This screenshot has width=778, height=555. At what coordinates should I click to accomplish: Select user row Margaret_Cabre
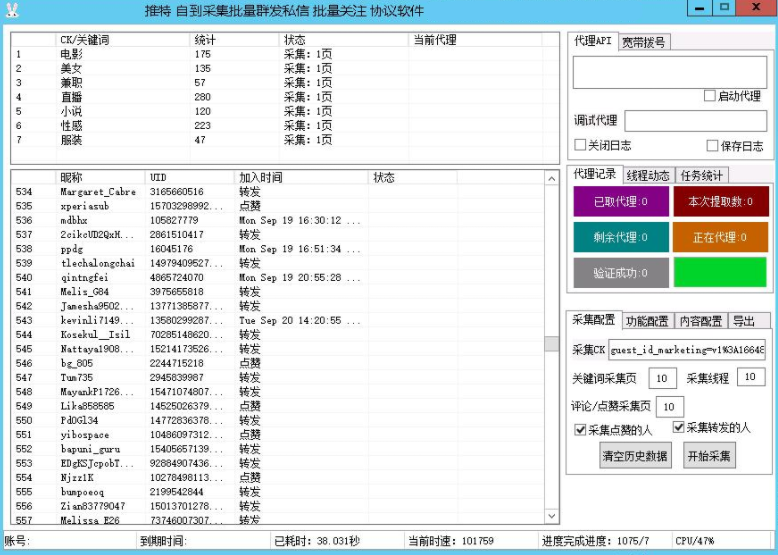click(x=278, y=191)
